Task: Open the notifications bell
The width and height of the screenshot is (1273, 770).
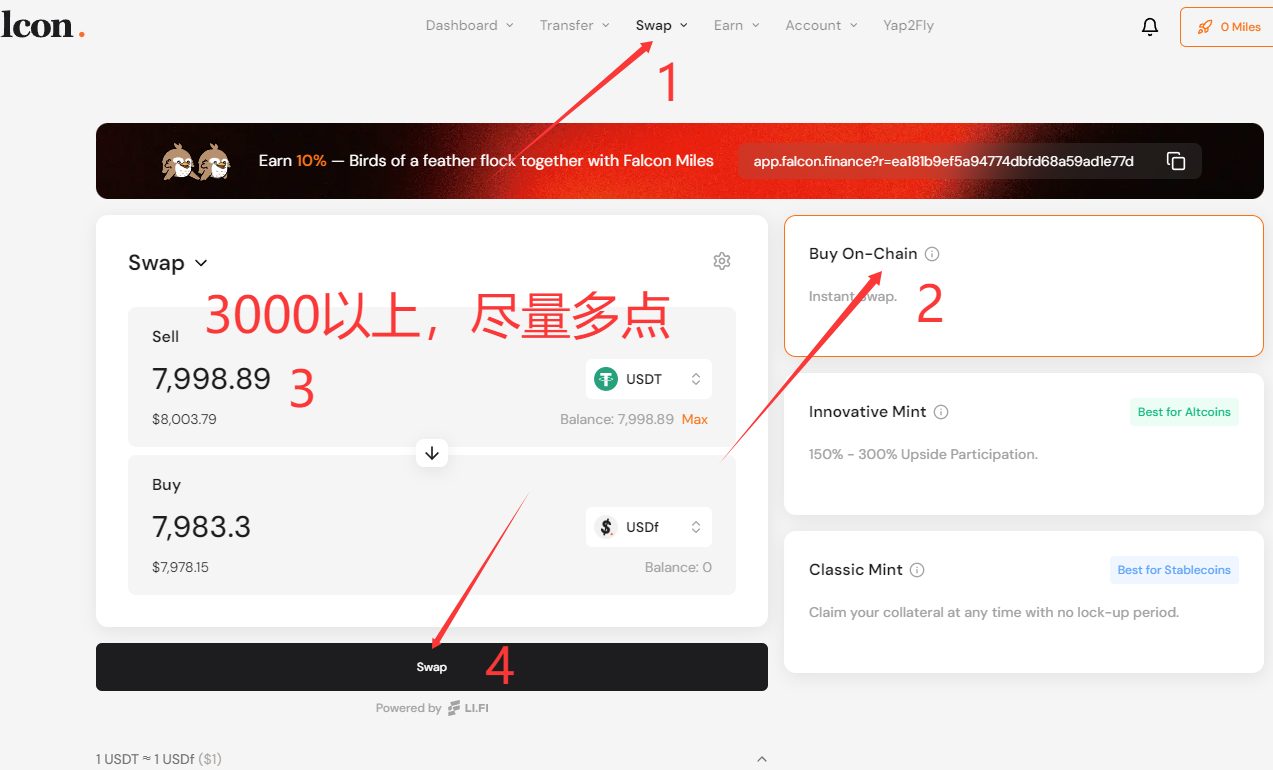Action: (x=1150, y=27)
